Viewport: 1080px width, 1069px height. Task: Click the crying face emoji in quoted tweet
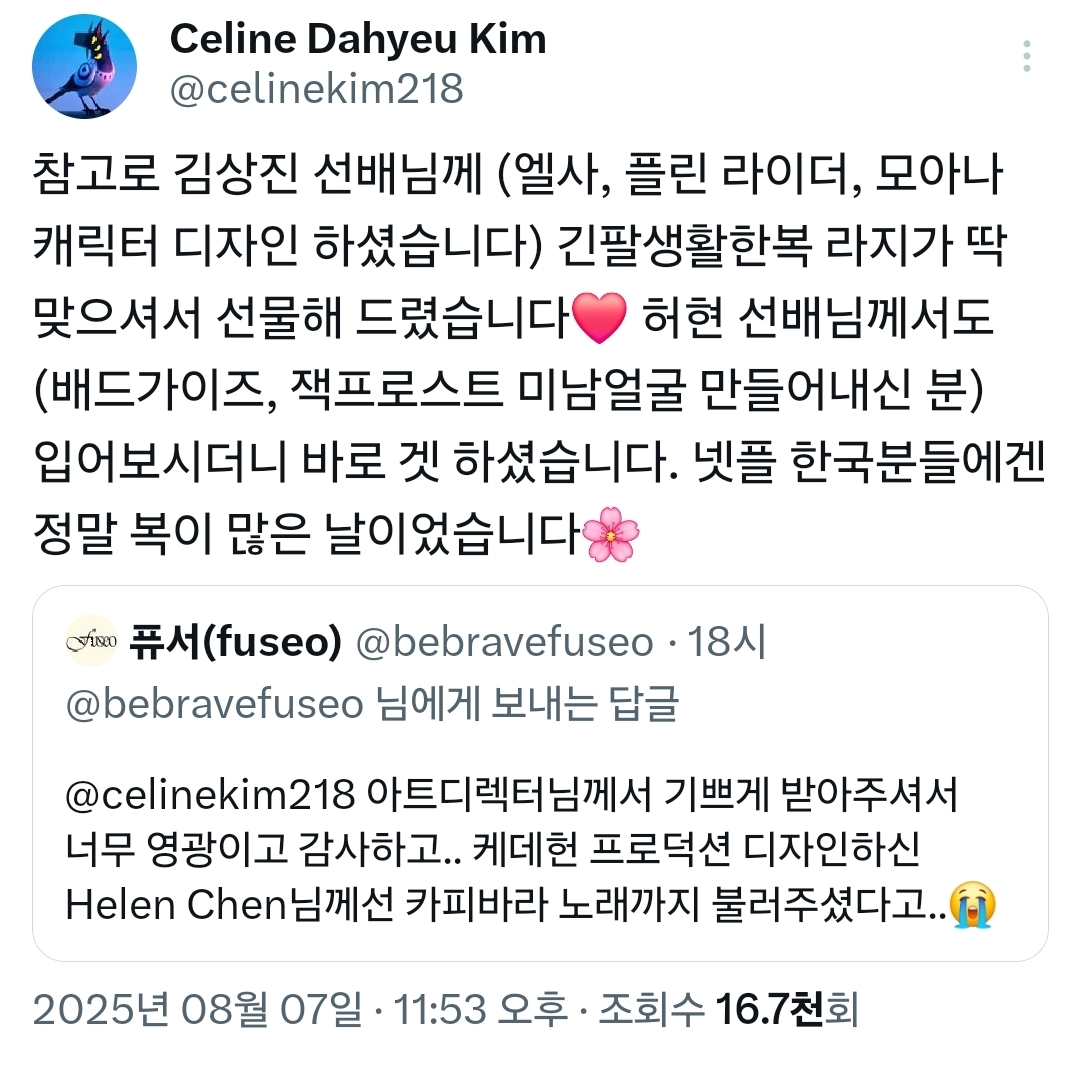(973, 904)
